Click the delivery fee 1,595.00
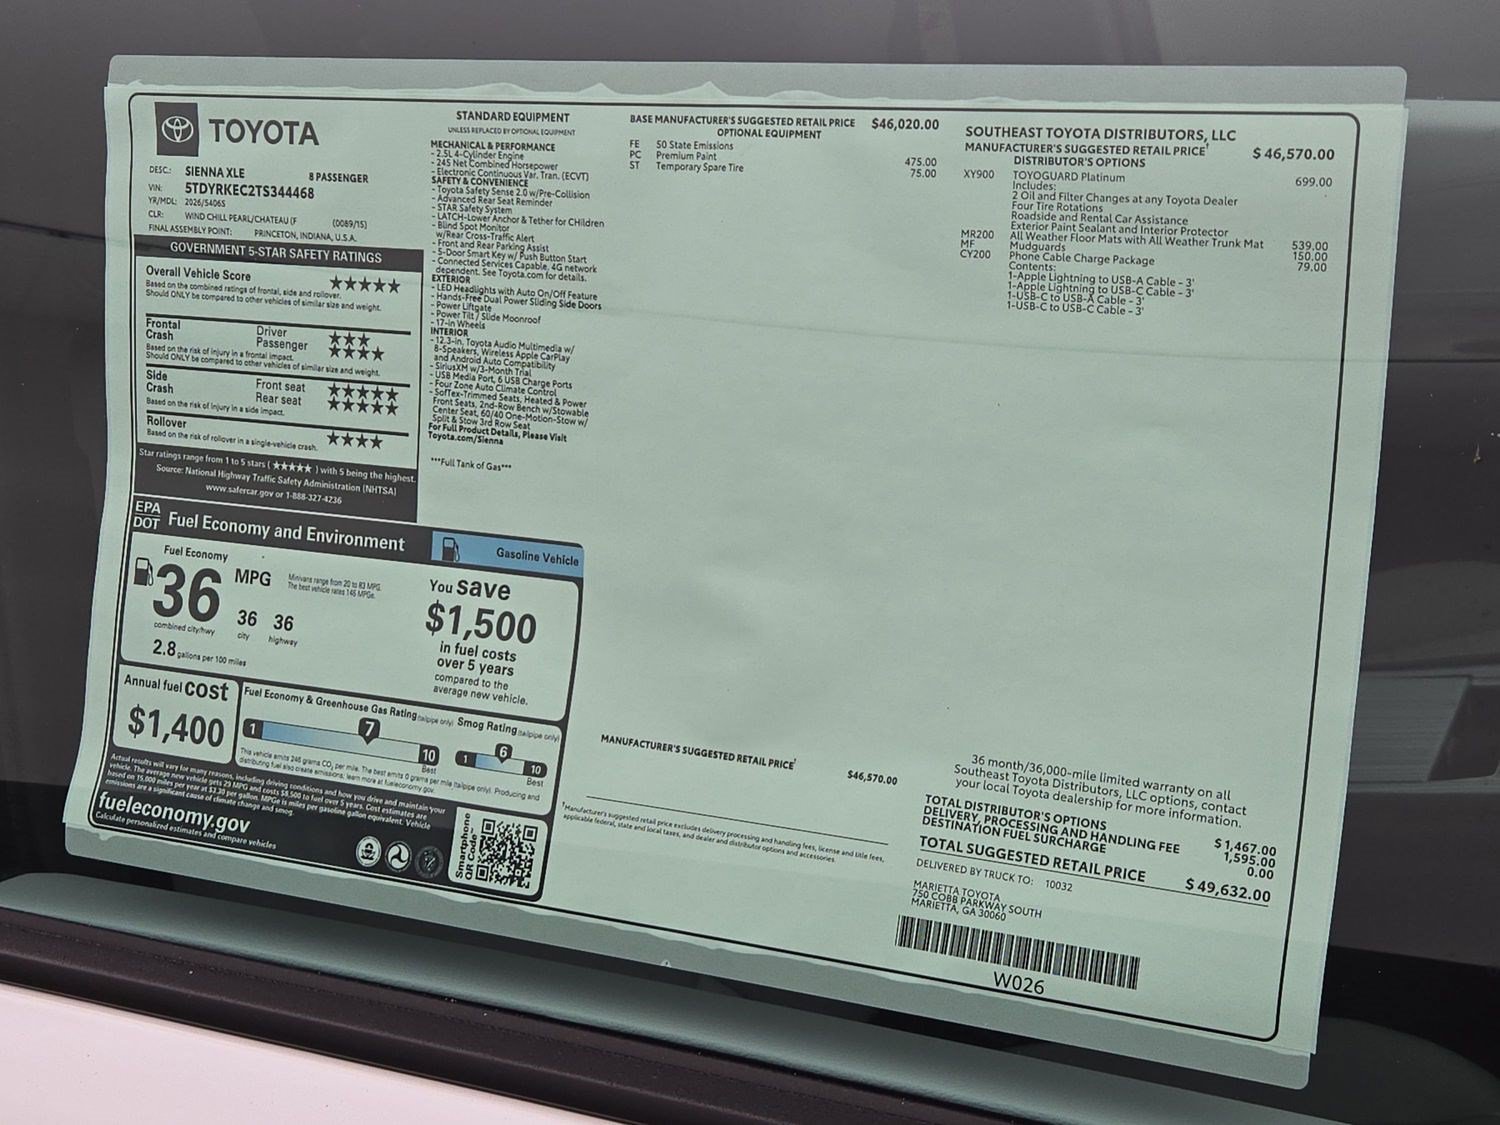The width and height of the screenshot is (1500, 1125). click(1249, 860)
